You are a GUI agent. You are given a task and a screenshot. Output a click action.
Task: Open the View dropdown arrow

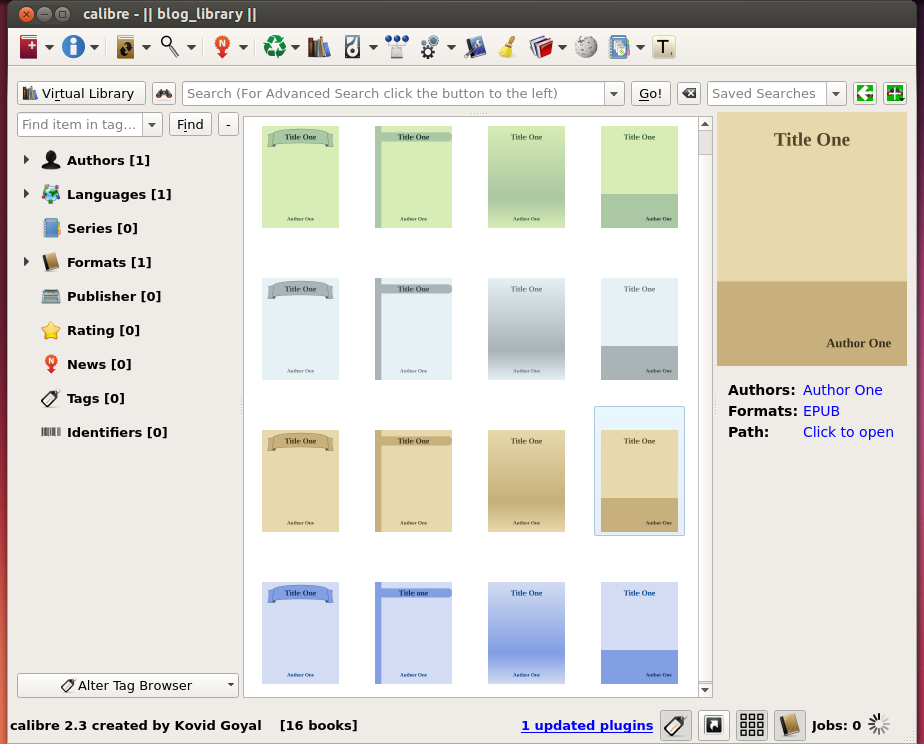coord(191,48)
